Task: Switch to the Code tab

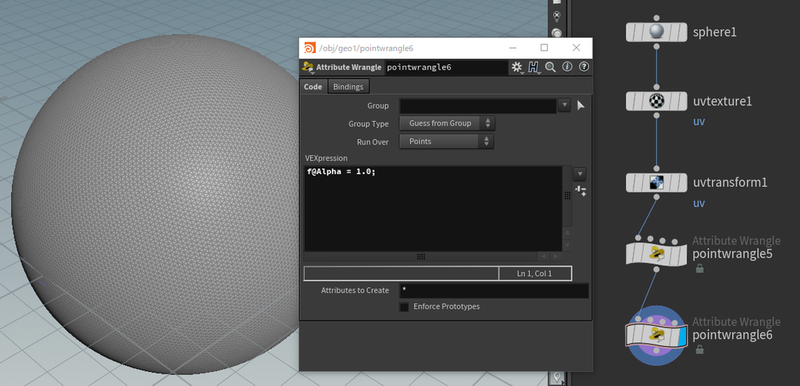Action: pyautogui.click(x=313, y=87)
